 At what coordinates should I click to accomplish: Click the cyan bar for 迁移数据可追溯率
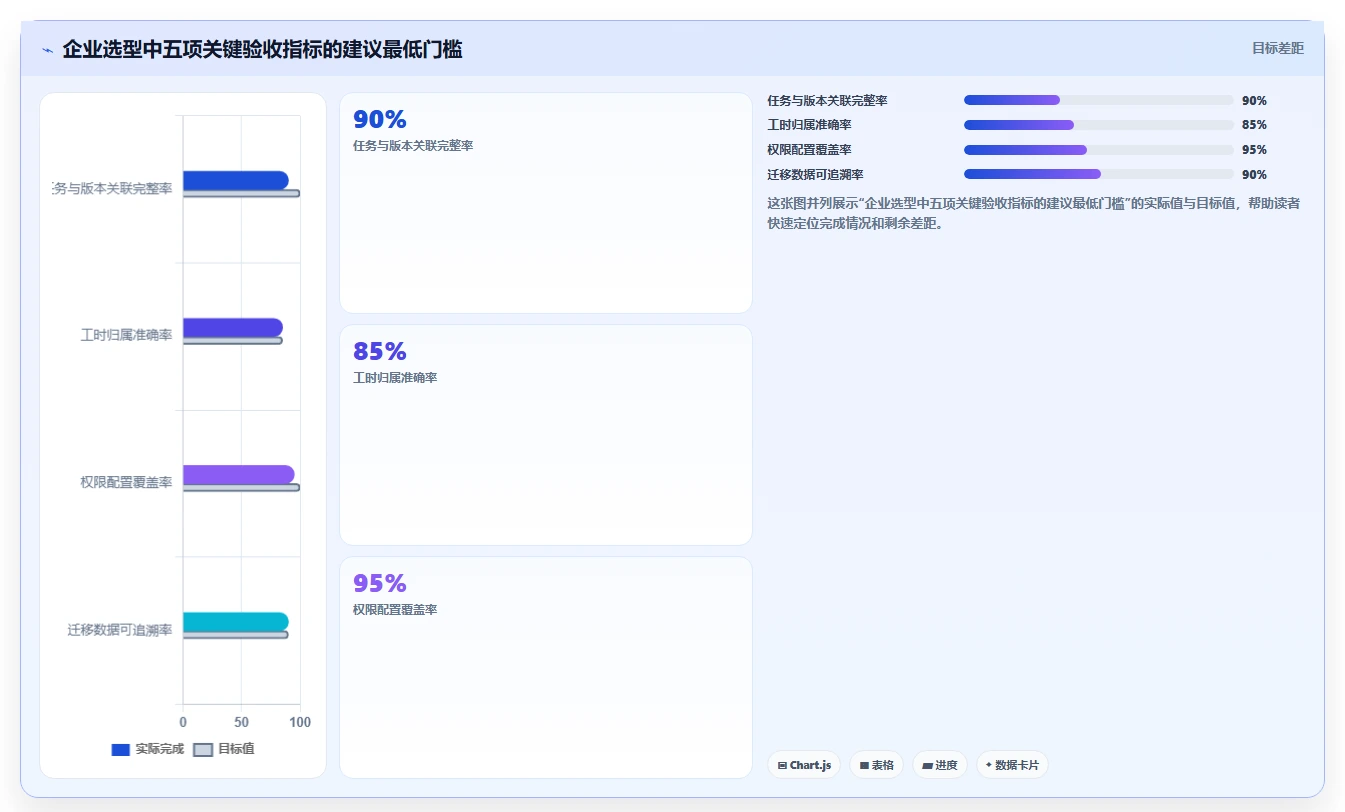tap(236, 621)
